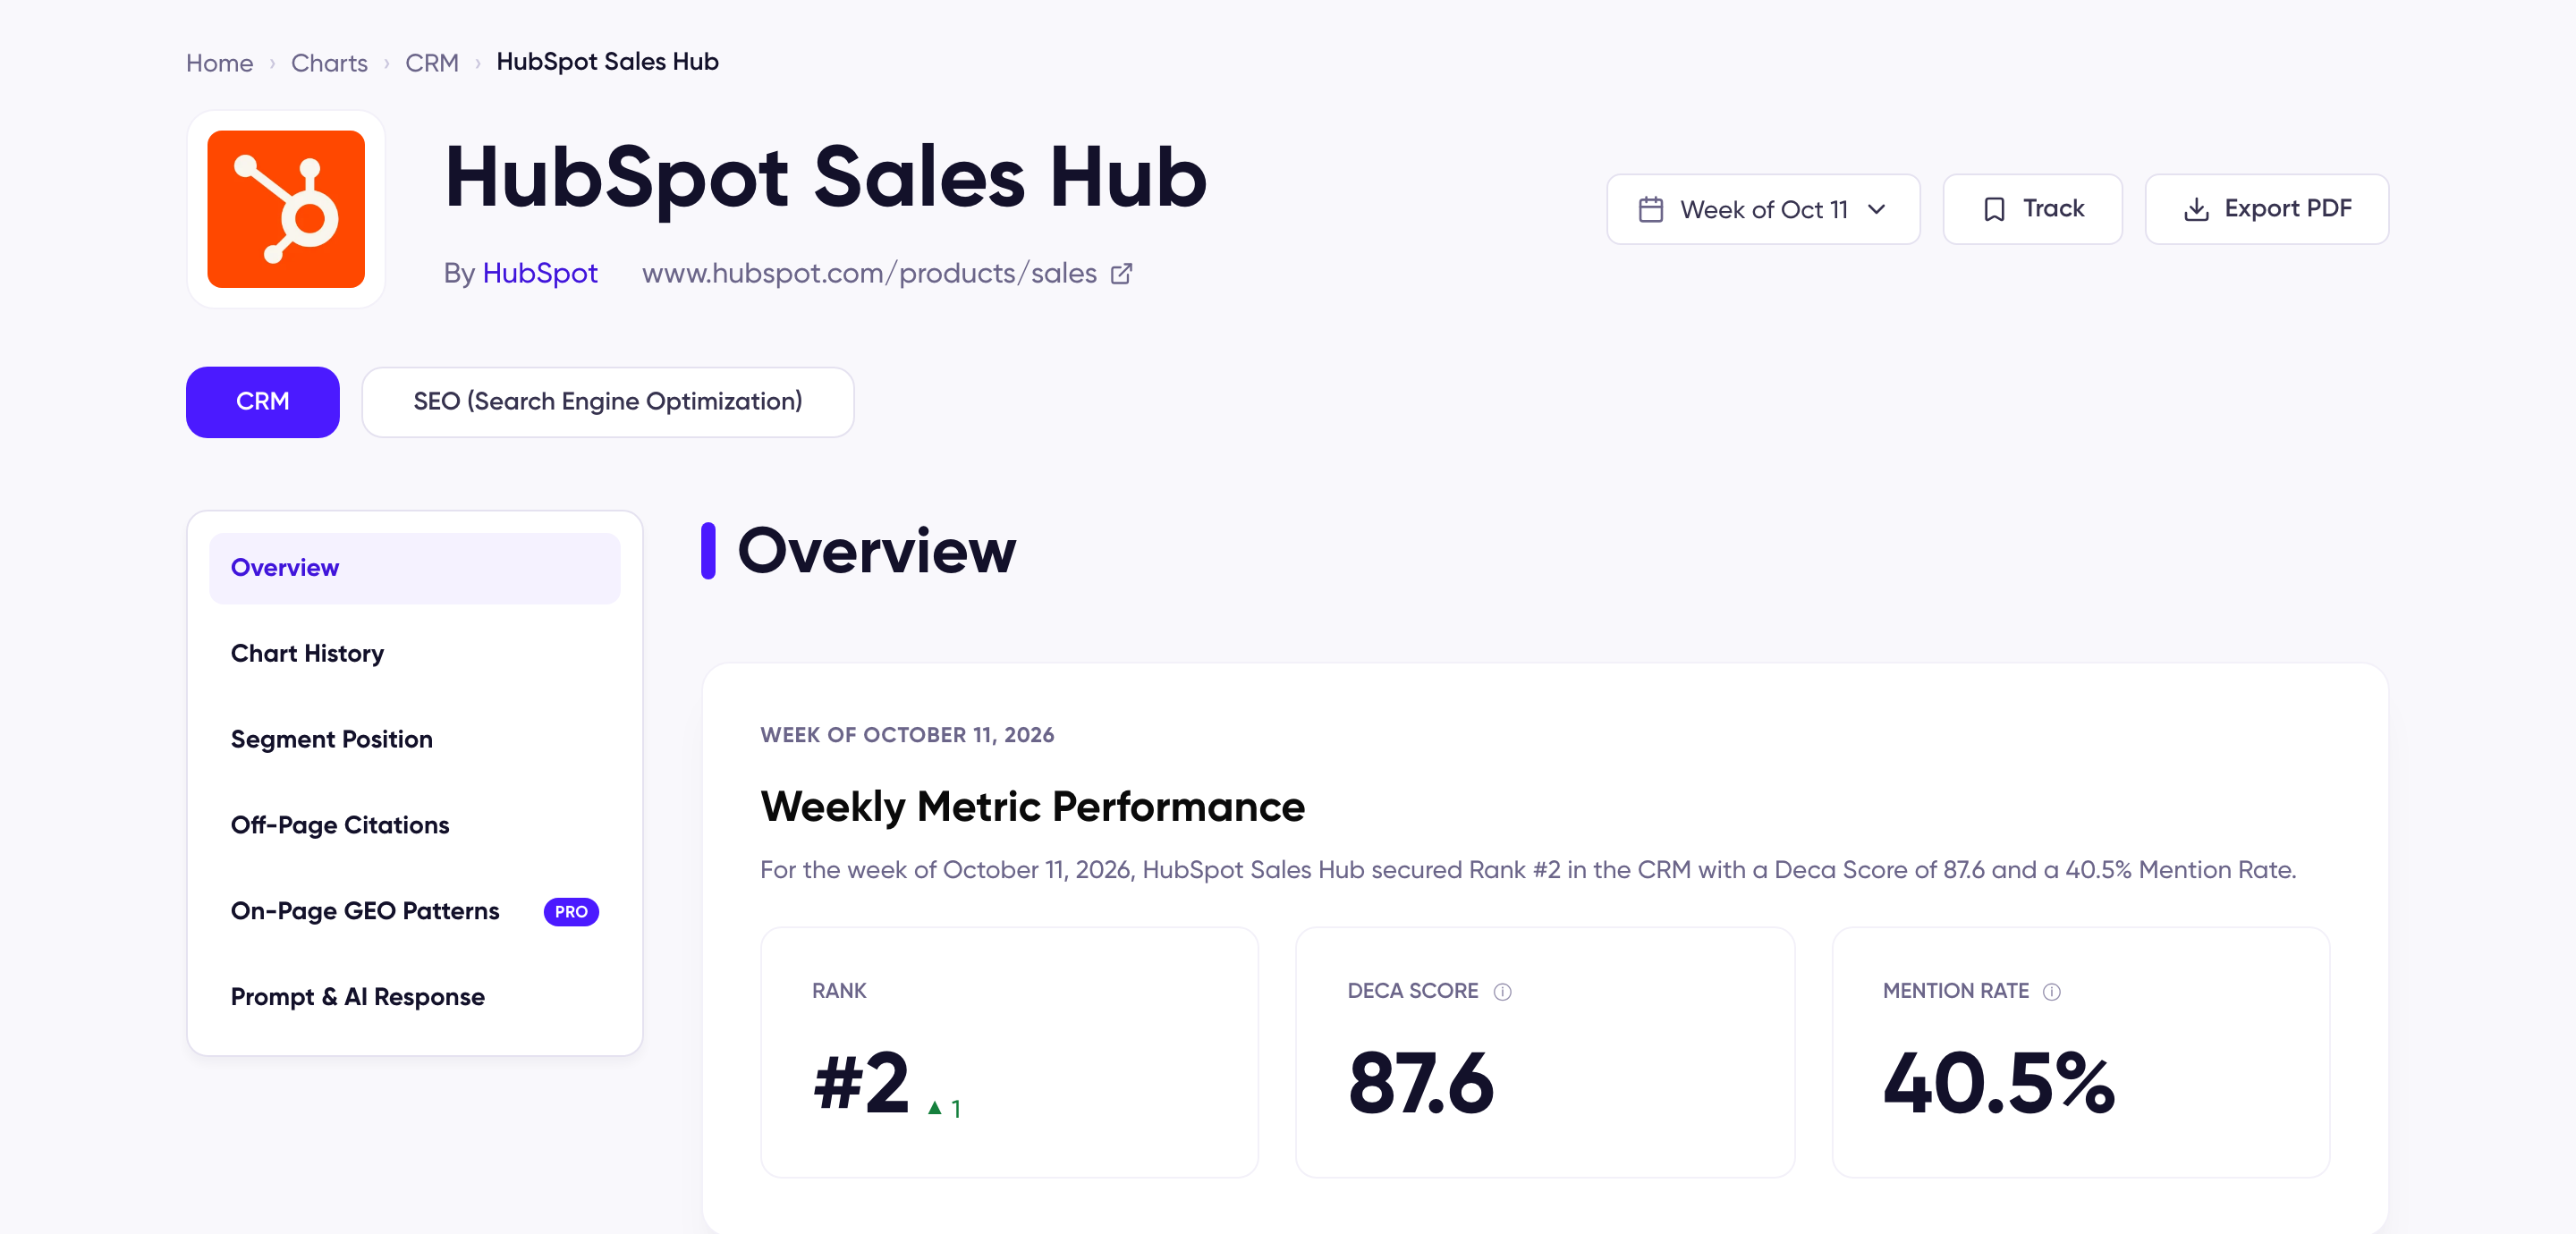Click the RANK card label
Screen dimensions: 2576x1234
coord(839,990)
